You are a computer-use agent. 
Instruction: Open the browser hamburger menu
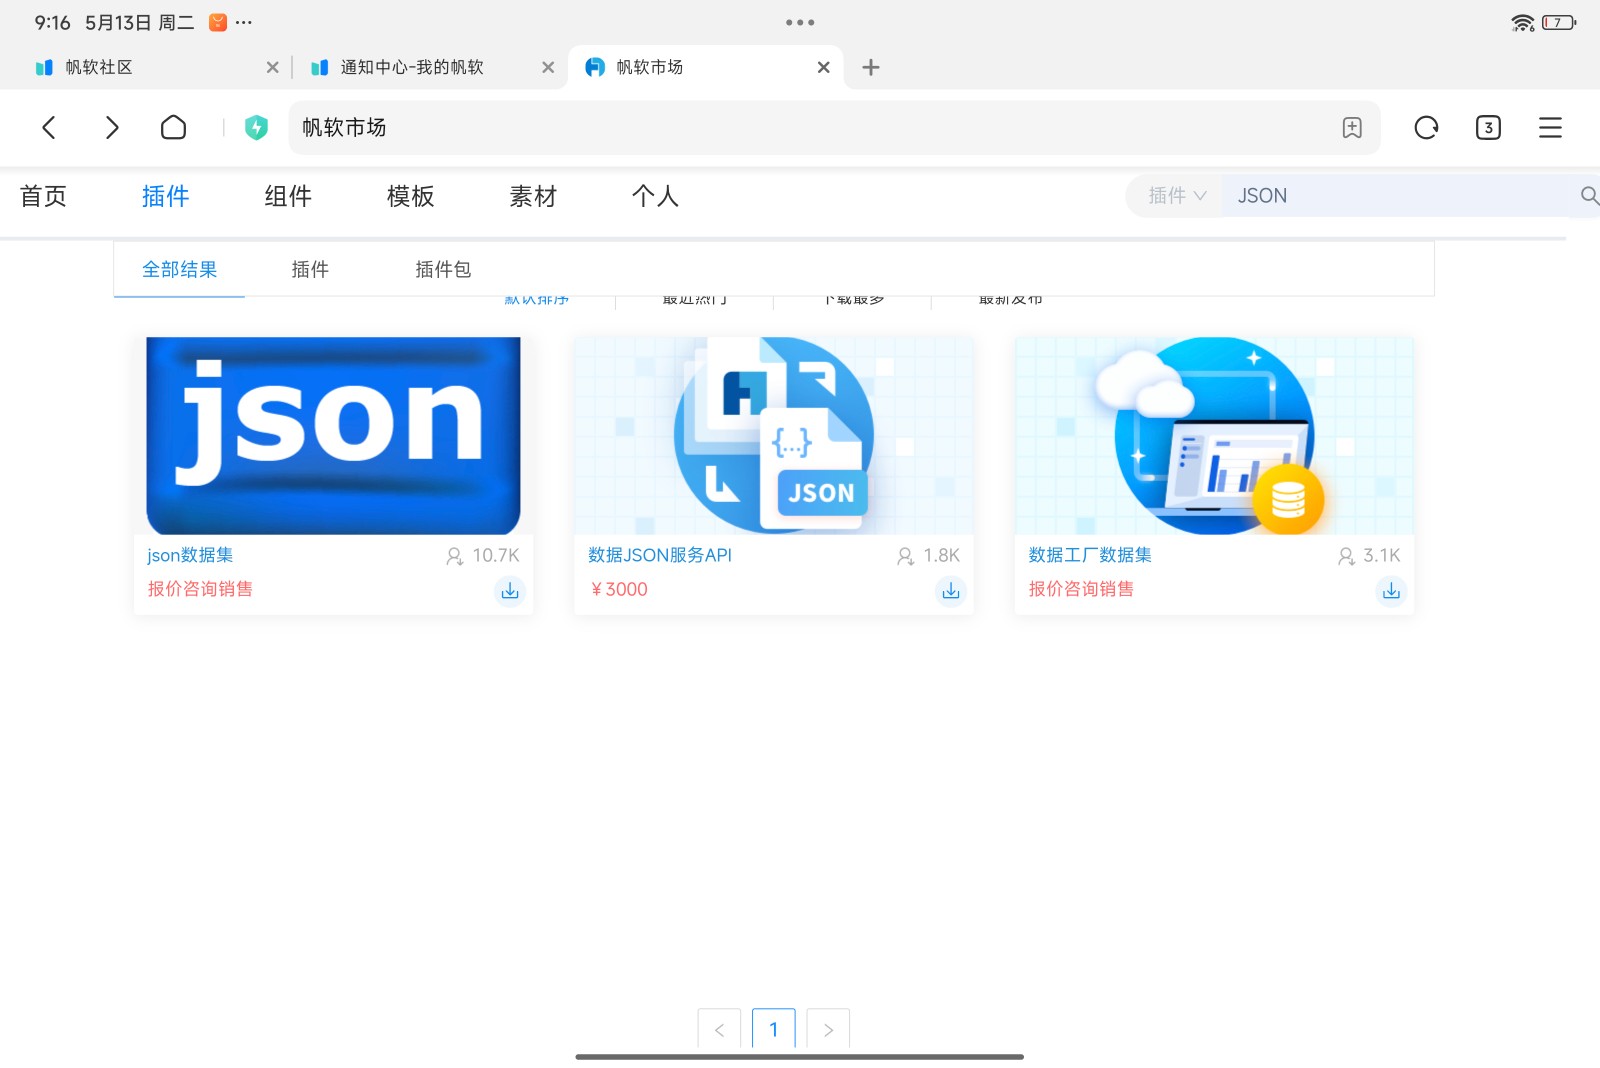click(x=1550, y=127)
